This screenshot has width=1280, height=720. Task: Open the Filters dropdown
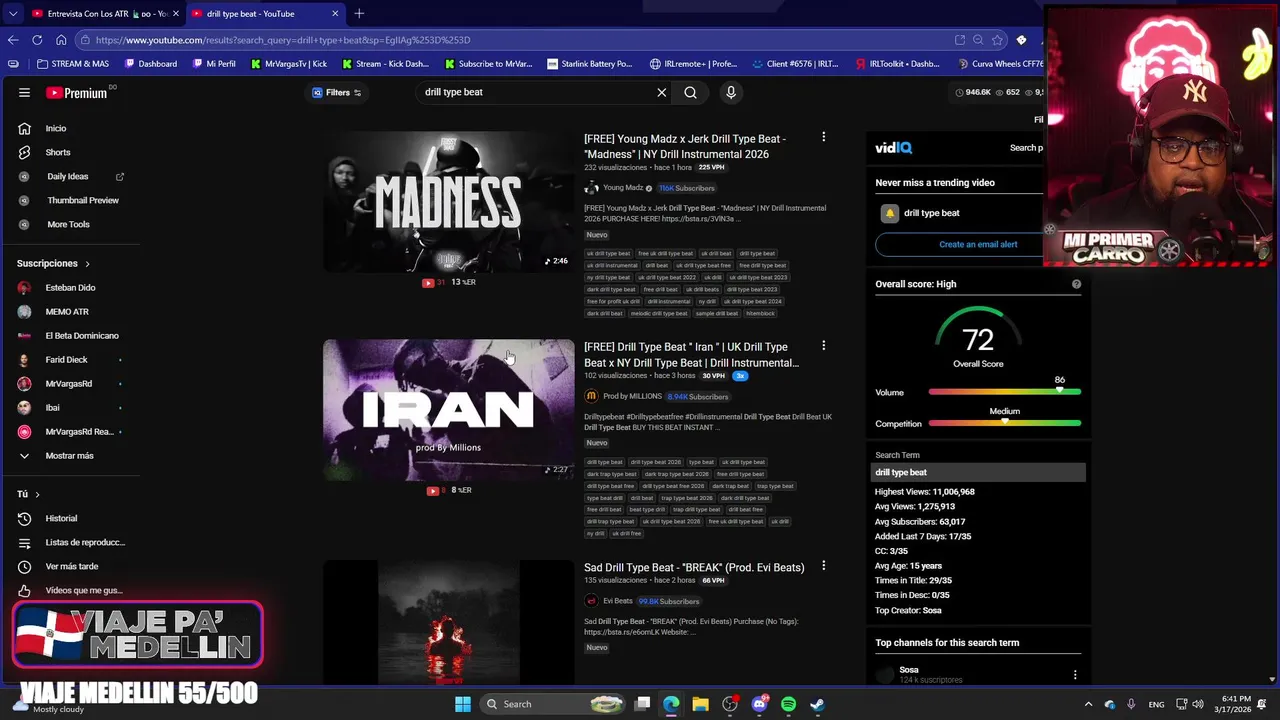336,92
